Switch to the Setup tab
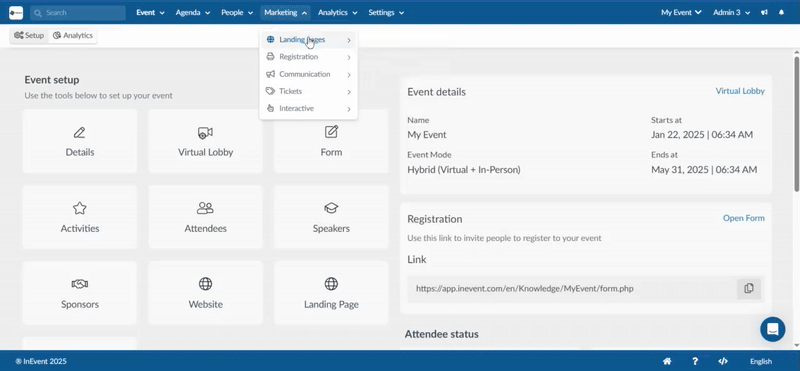Image resolution: width=800 pixels, height=371 pixels. point(29,36)
